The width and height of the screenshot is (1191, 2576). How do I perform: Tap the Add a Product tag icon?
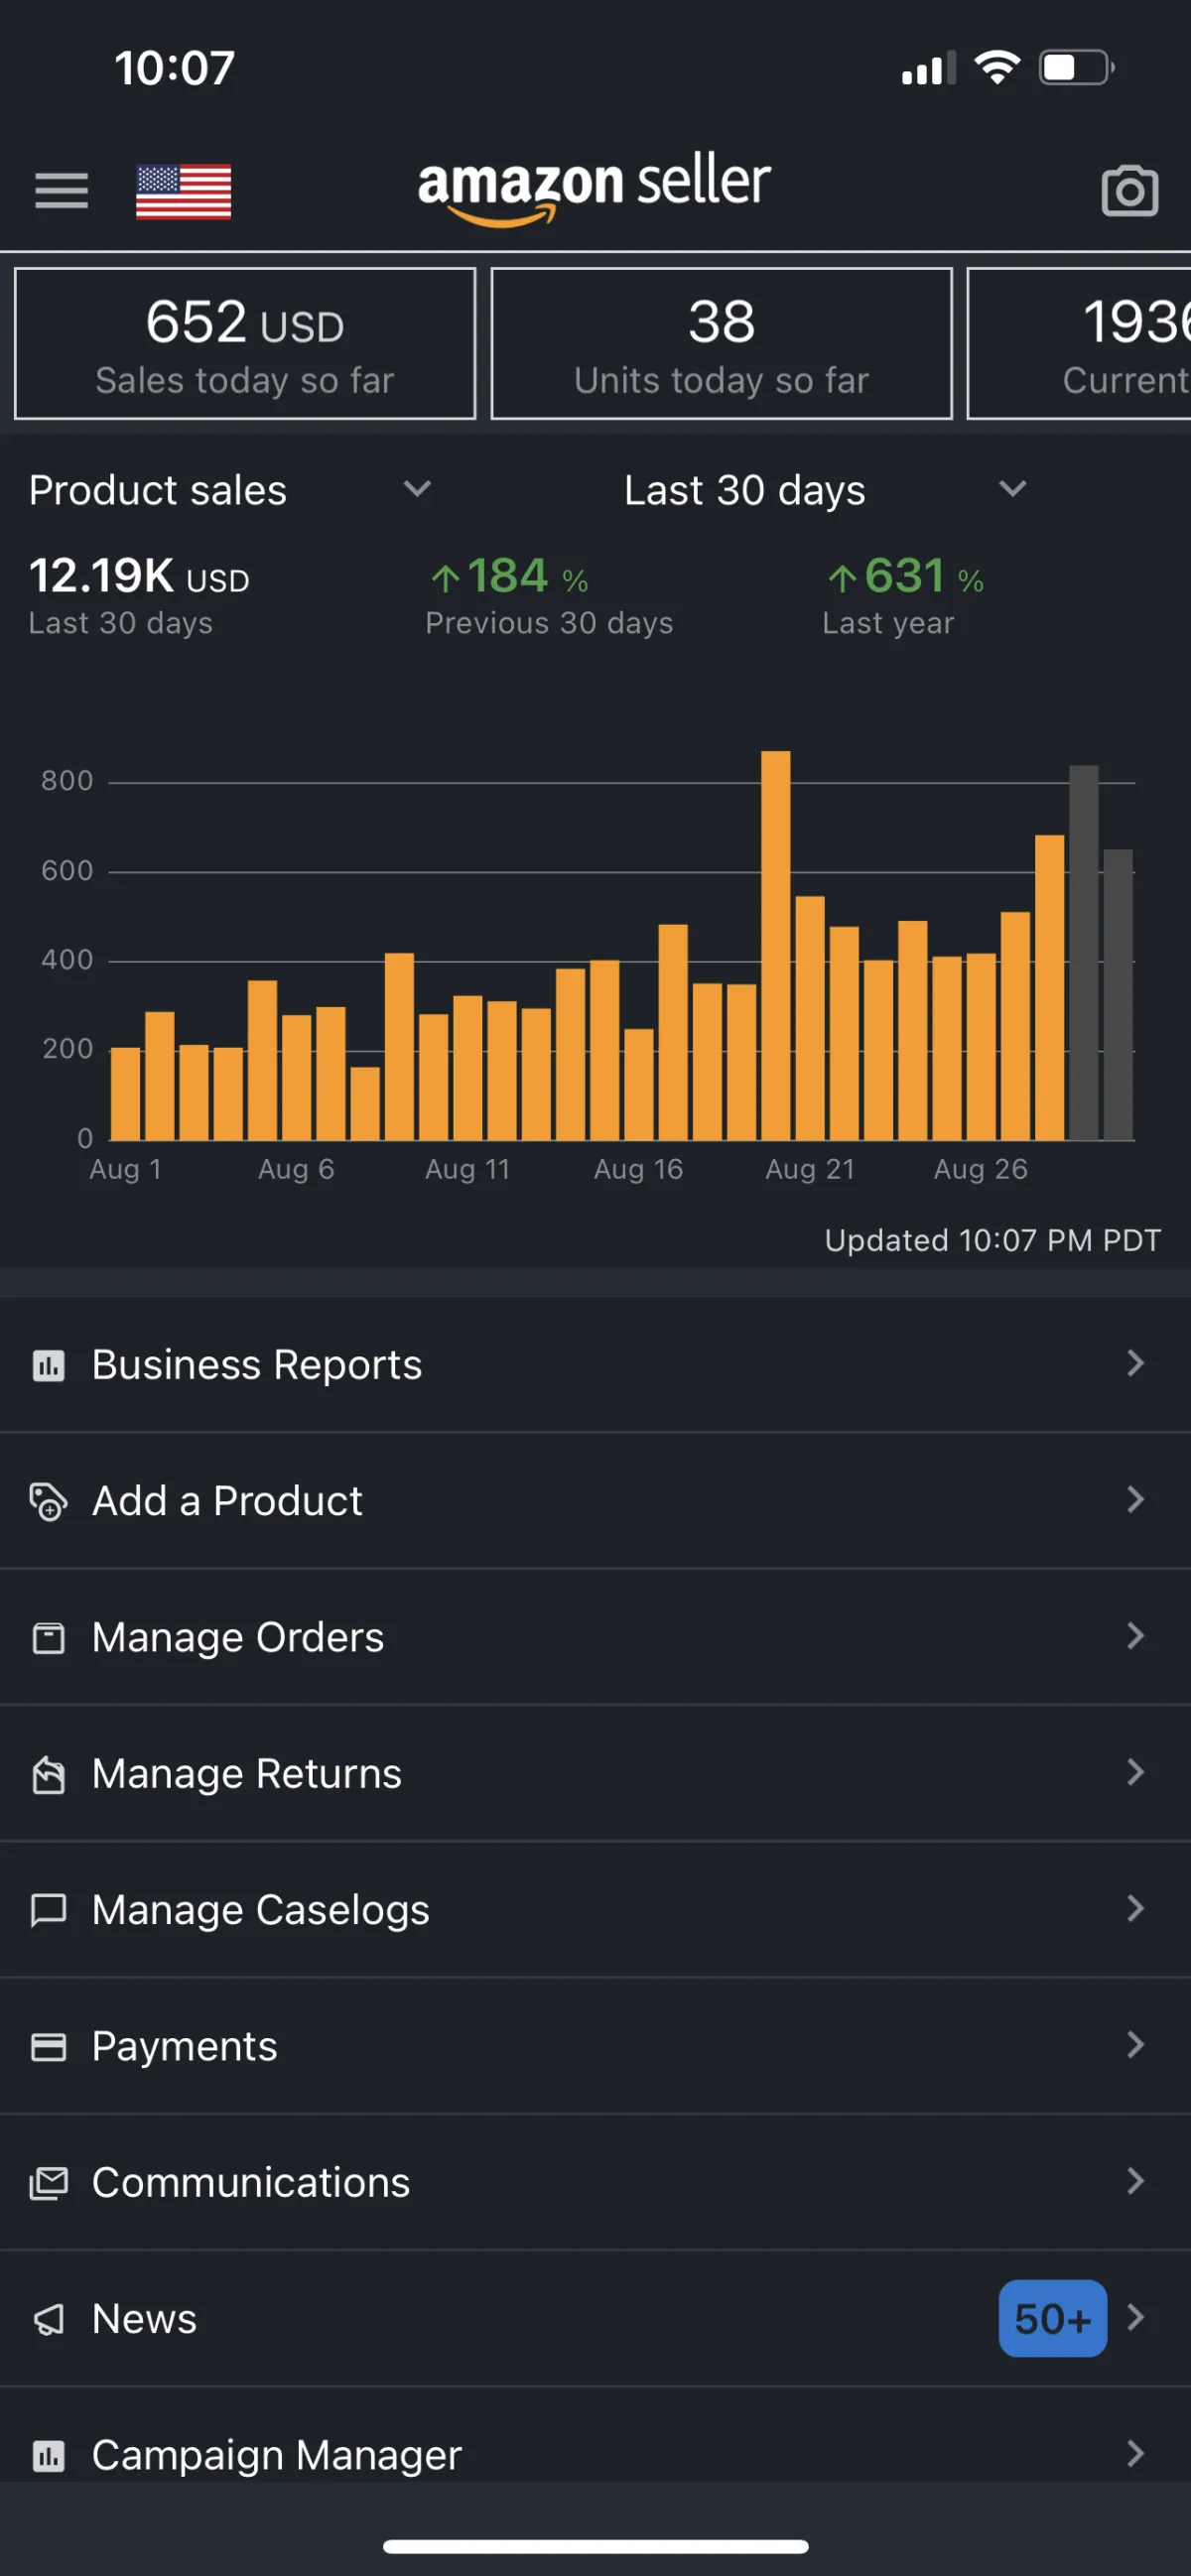click(48, 1501)
